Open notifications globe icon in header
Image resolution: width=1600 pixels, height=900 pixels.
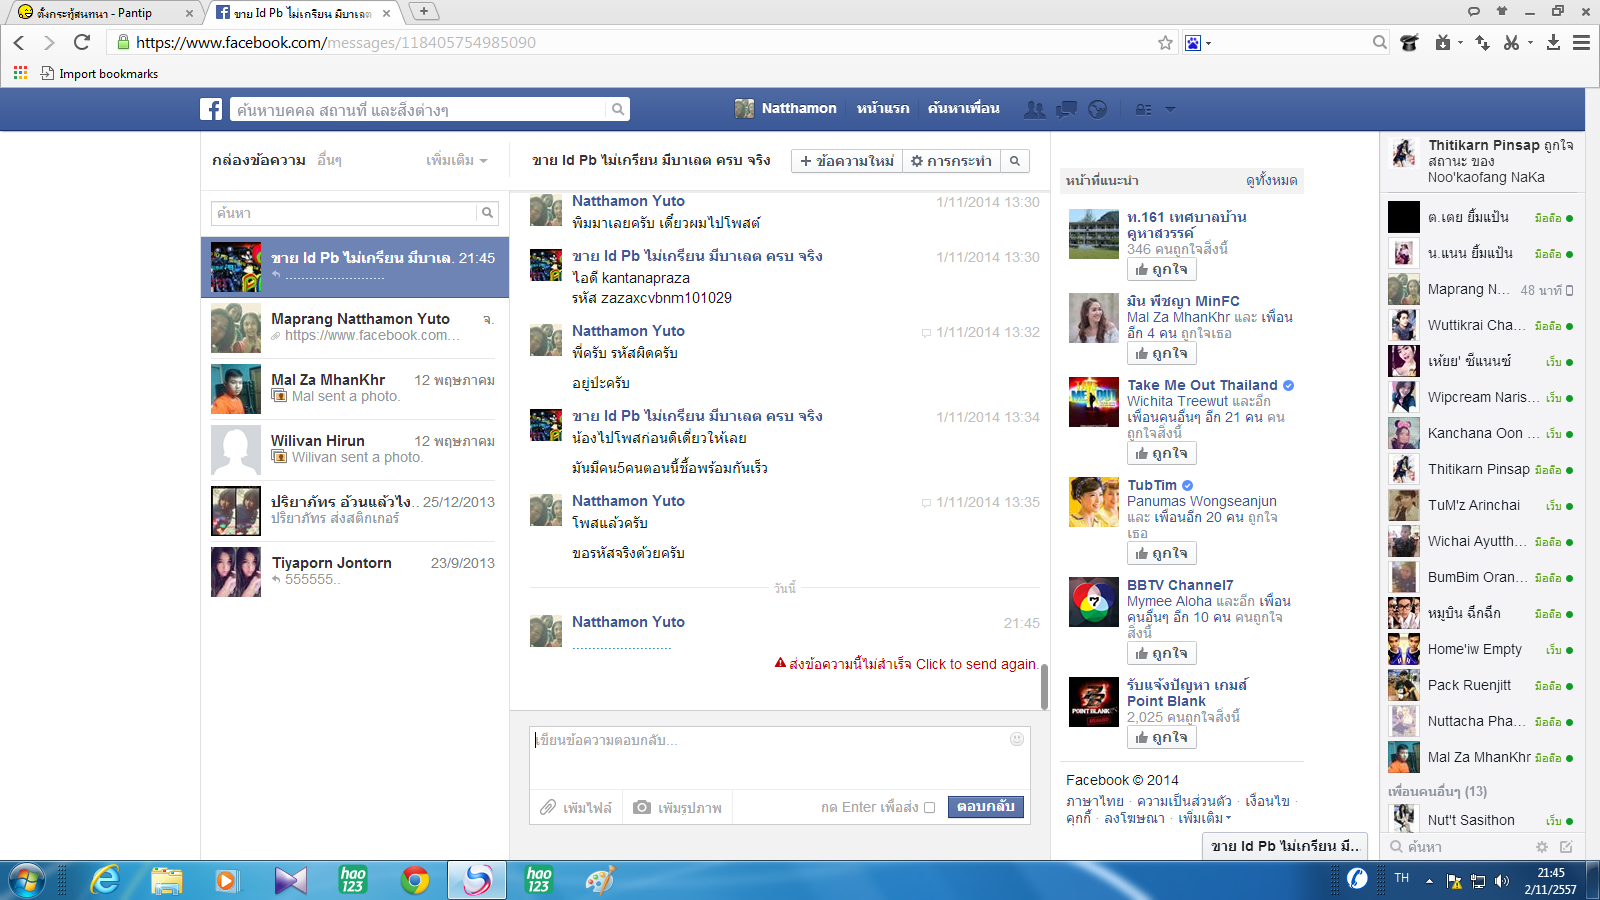(1098, 109)
